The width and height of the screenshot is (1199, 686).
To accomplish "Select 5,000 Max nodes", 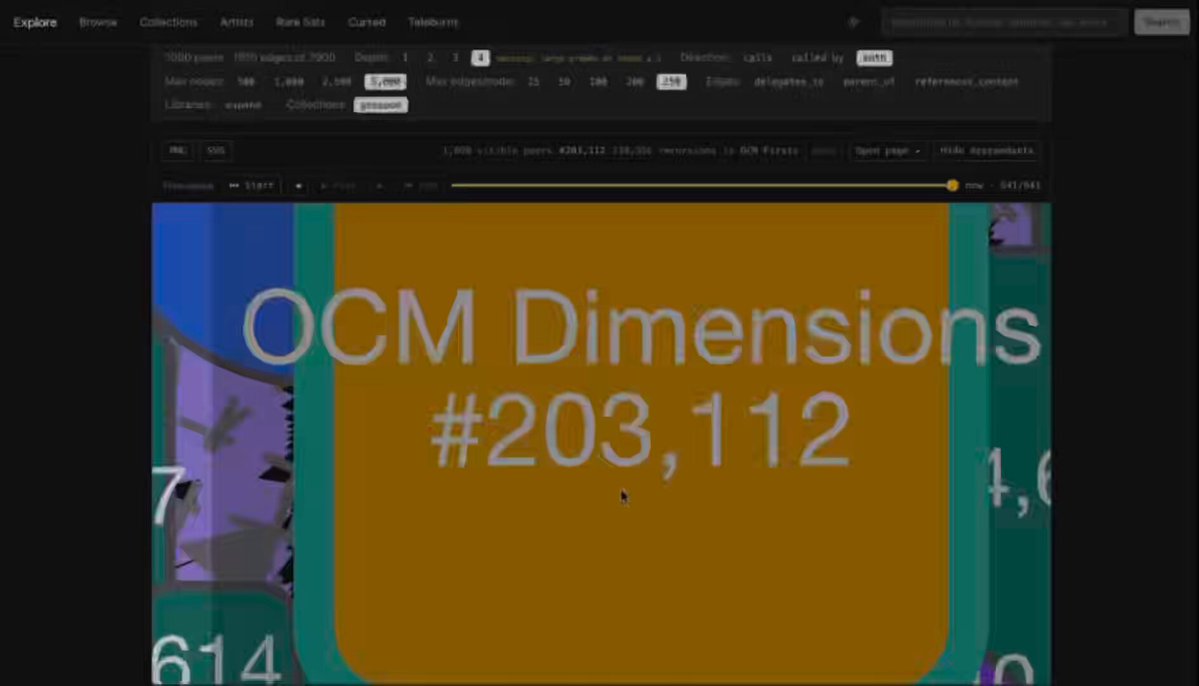I will click(385, 82).
